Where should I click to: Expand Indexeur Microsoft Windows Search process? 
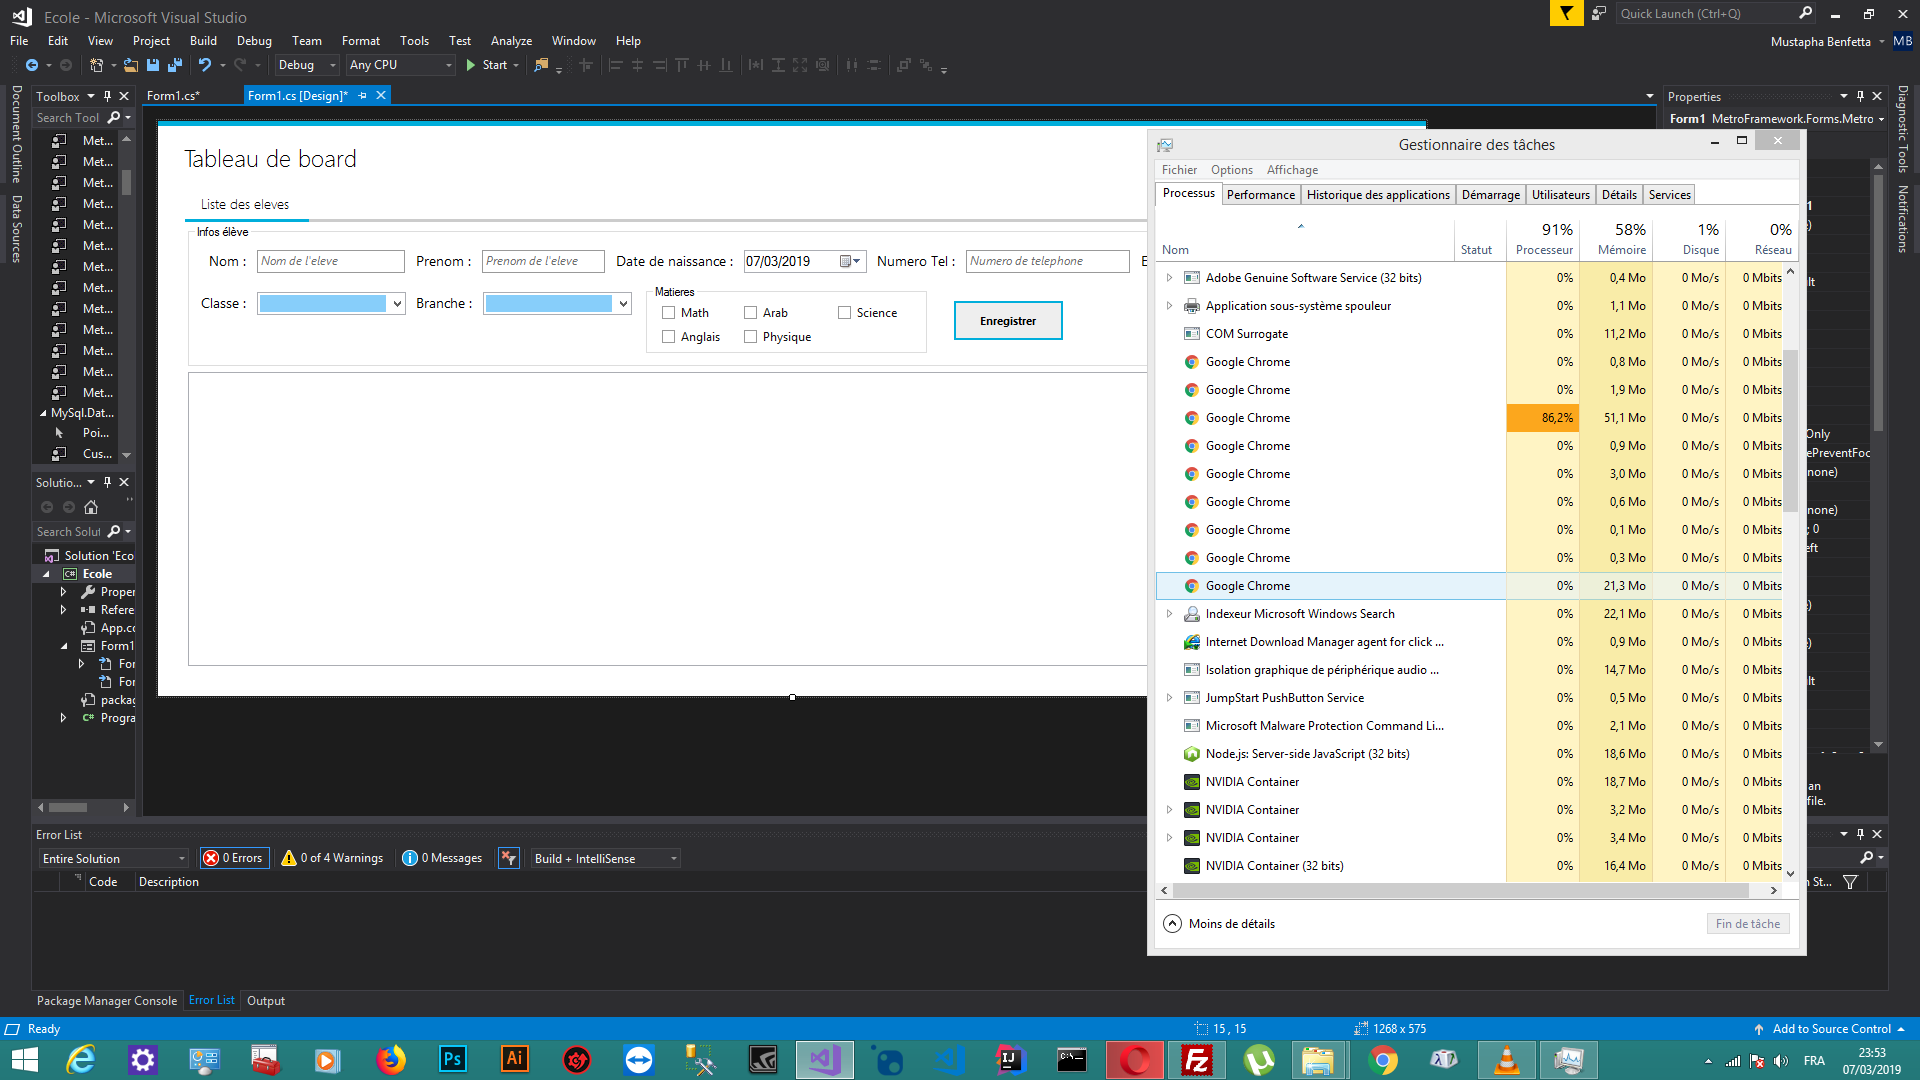(1169, 614)
